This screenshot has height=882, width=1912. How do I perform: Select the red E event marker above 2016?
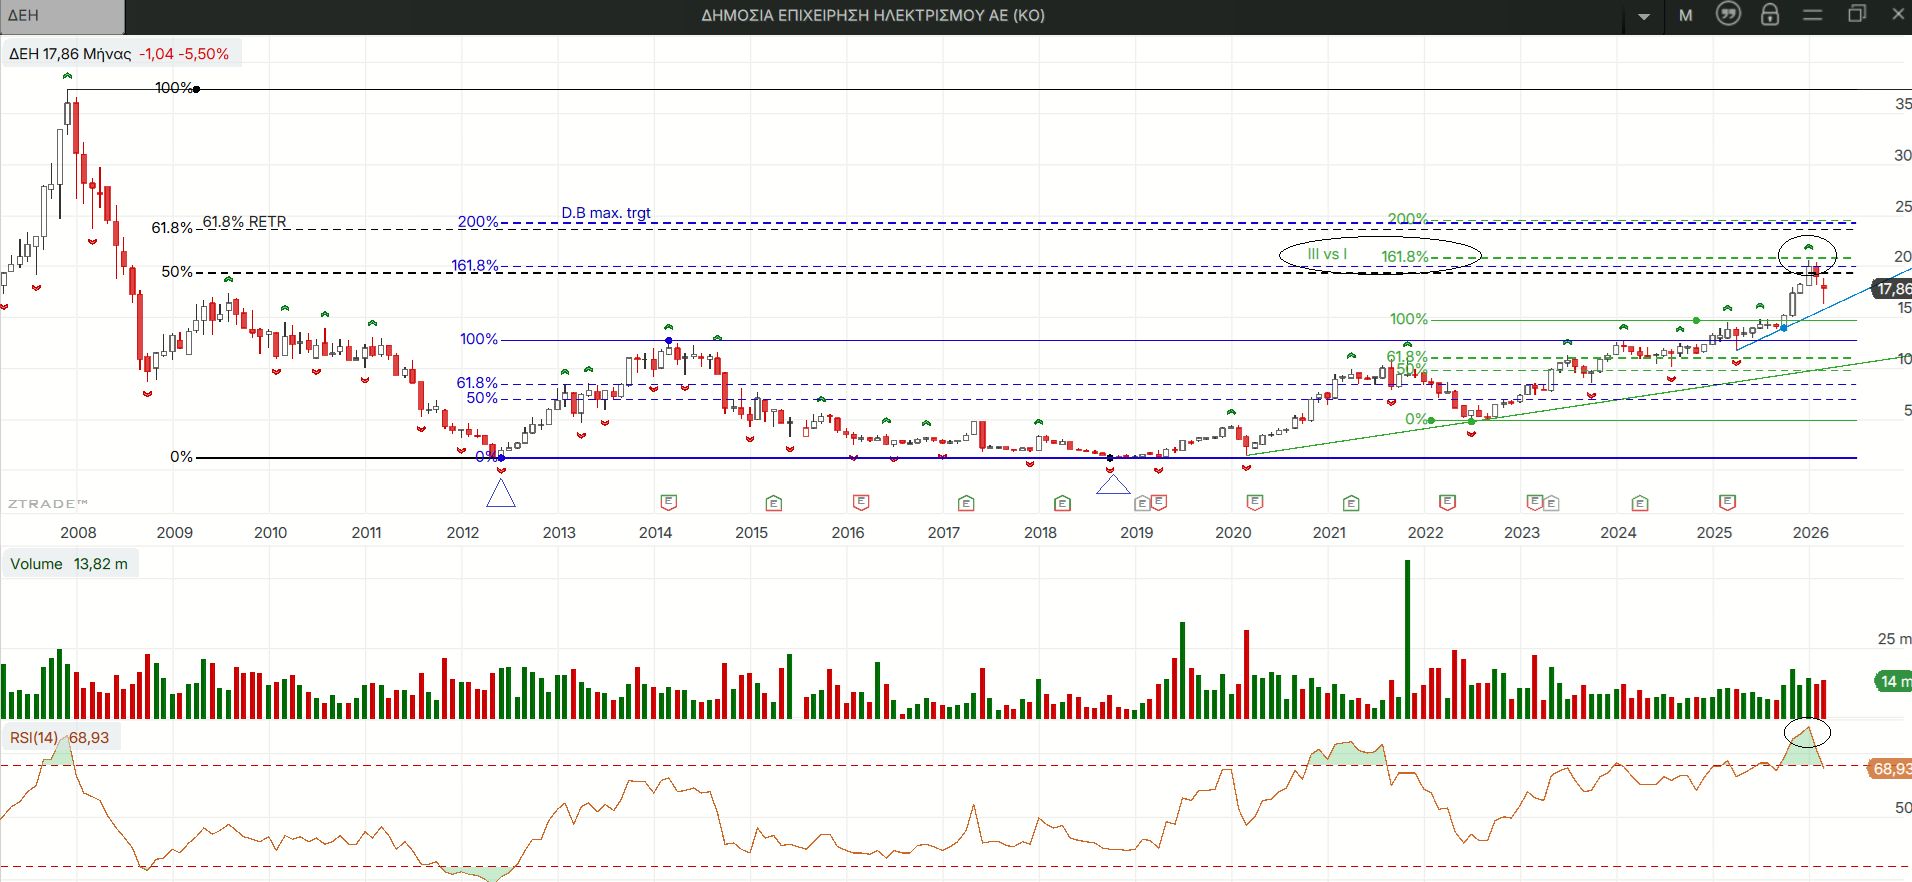click(x=861, y=502)
